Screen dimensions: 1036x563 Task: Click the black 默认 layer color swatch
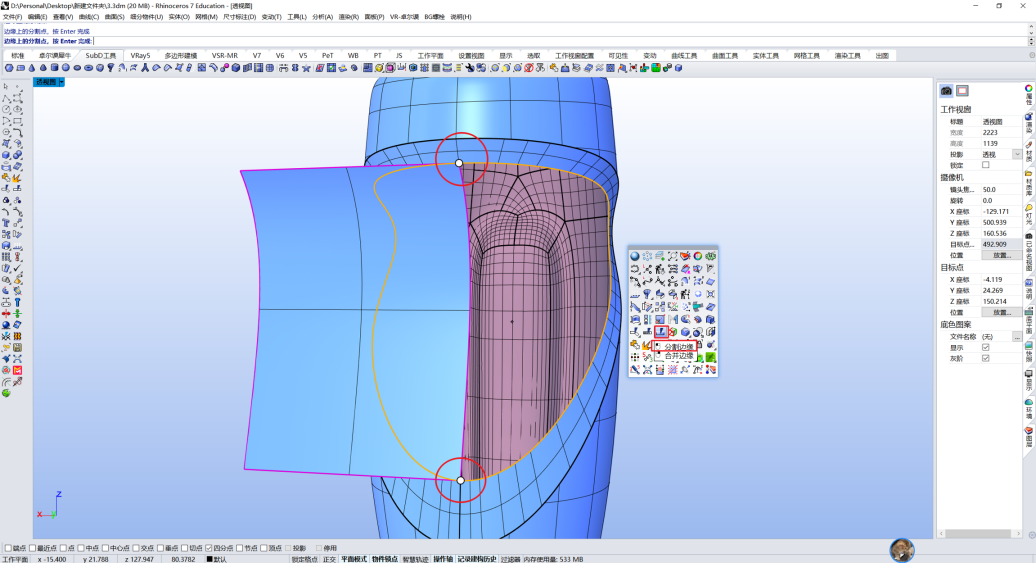click(209, 559)
